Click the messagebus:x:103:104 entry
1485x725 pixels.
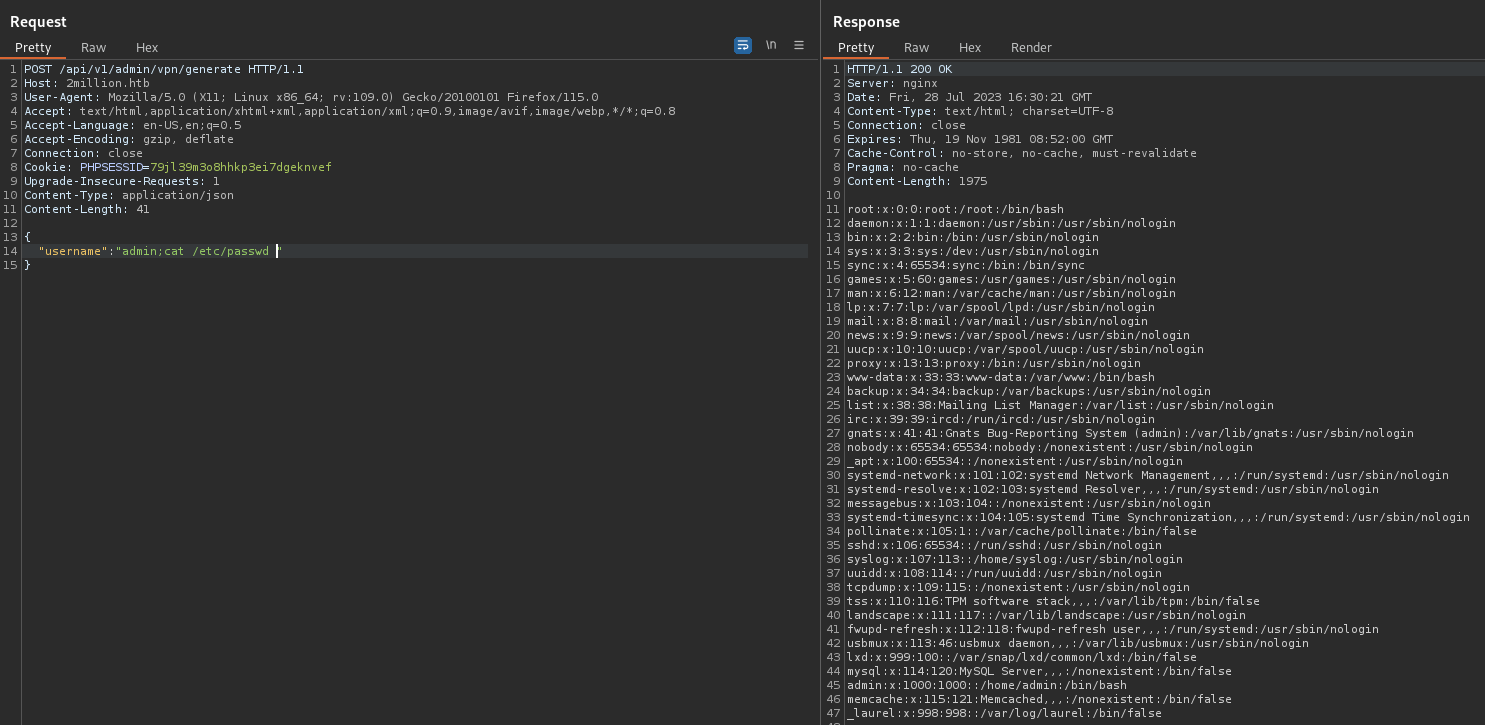(x=1029, y=503)
